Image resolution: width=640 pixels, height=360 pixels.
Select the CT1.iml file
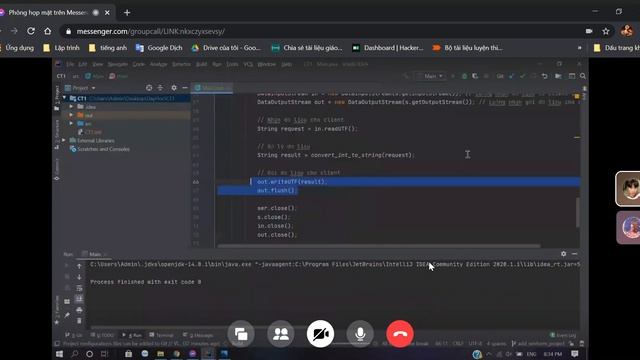[x=90, y=132]
